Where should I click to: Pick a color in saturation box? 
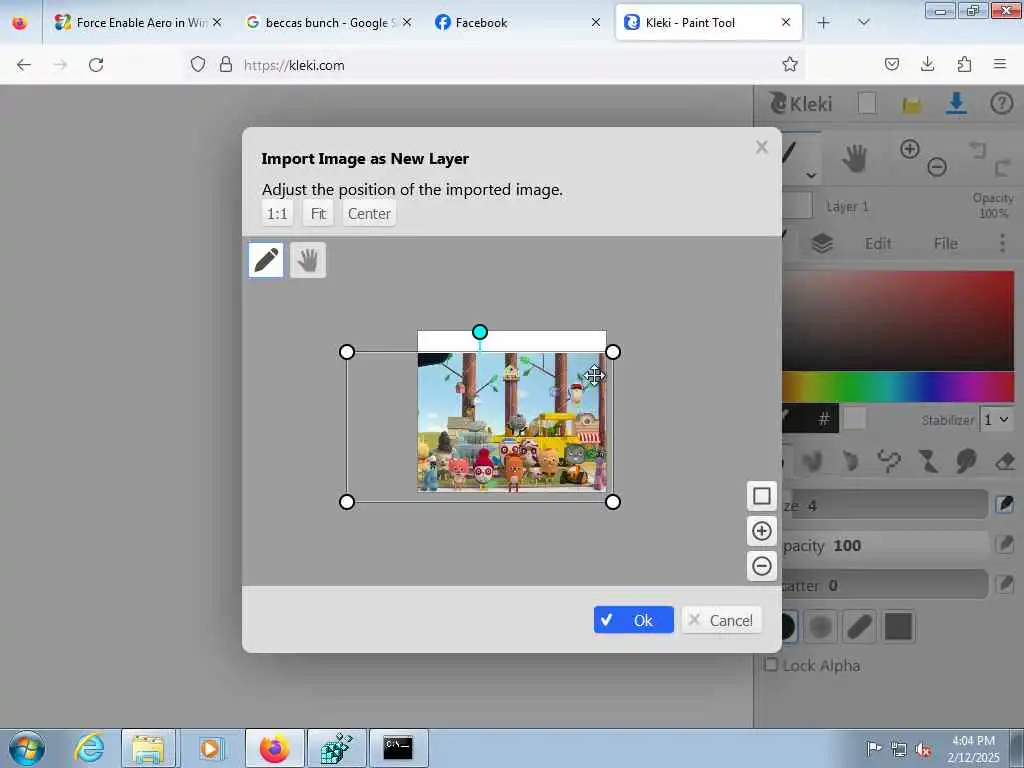pyautogui.click(x=898, y=321)
